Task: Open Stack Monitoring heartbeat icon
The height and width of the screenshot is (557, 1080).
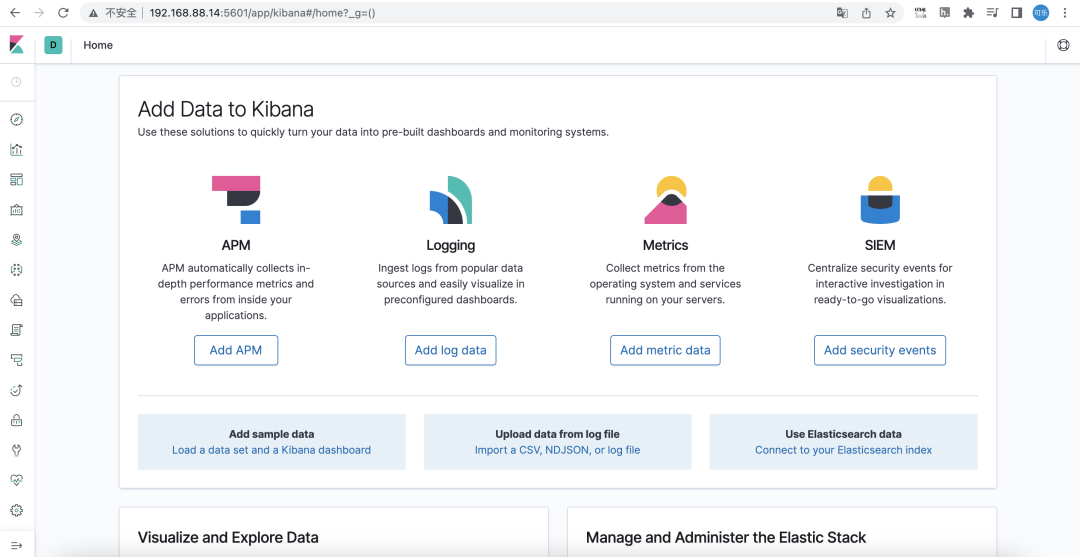Action: pyautogui.click(x=16, y=480)
